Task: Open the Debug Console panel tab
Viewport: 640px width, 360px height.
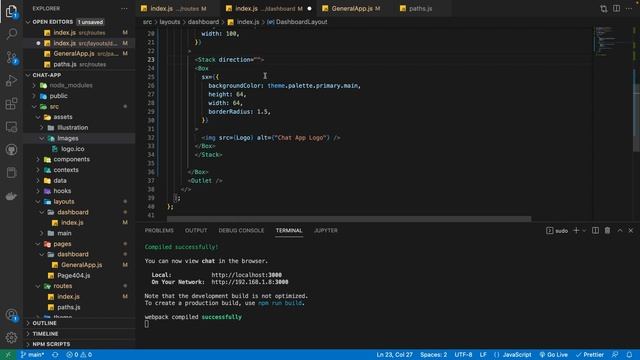Action: click(x=241, y=231)
